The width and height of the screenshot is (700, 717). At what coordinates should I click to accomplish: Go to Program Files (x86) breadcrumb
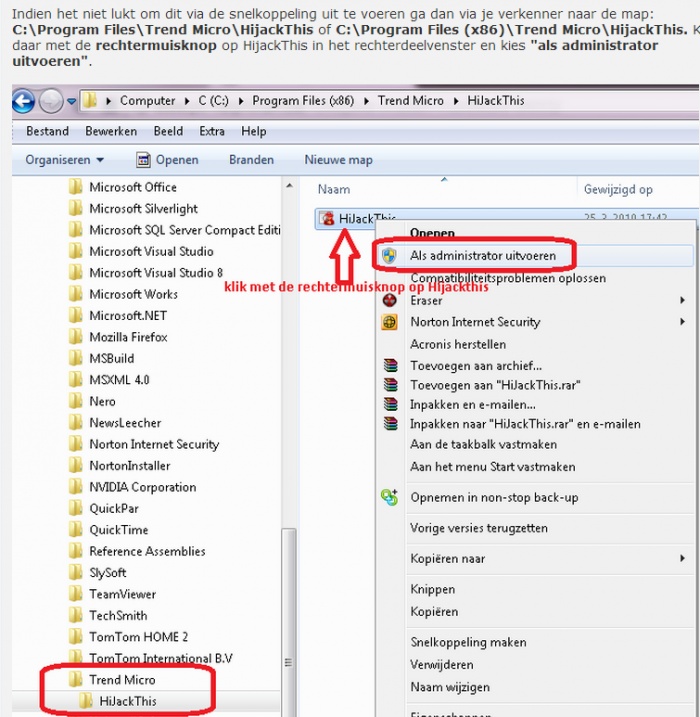click(x=303, y=101)
